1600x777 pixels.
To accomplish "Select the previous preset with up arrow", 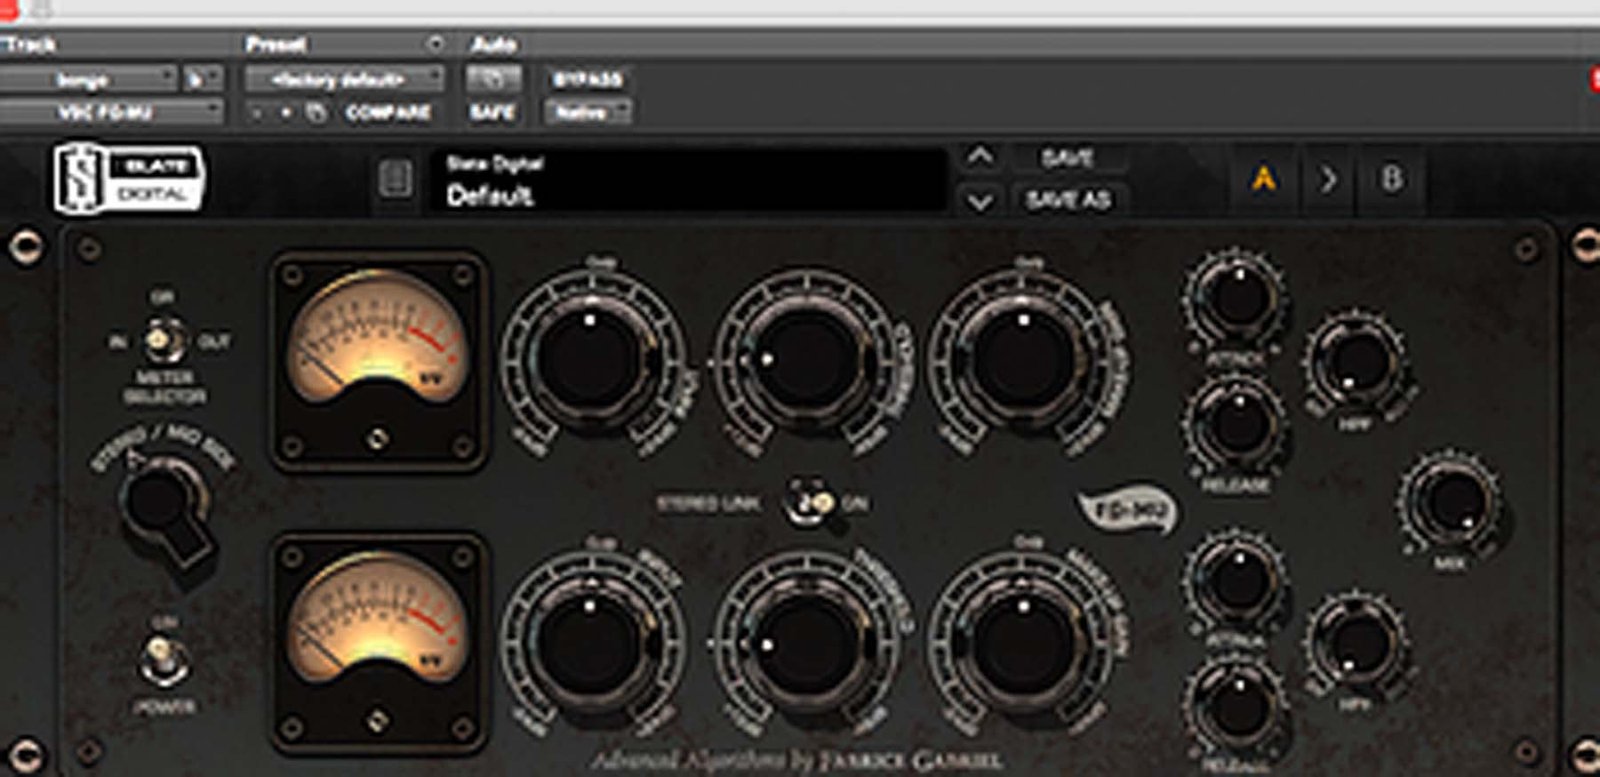I will pyautogui.click(x=980, y=157).
